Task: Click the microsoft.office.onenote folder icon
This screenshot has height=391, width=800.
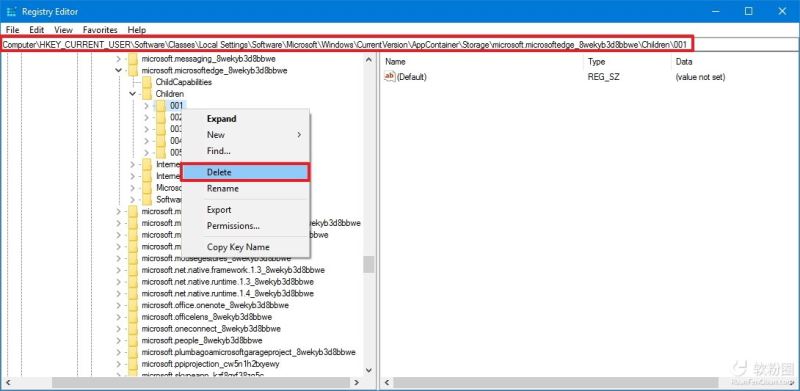Action: pyautogui.click(x=133, y=305)
